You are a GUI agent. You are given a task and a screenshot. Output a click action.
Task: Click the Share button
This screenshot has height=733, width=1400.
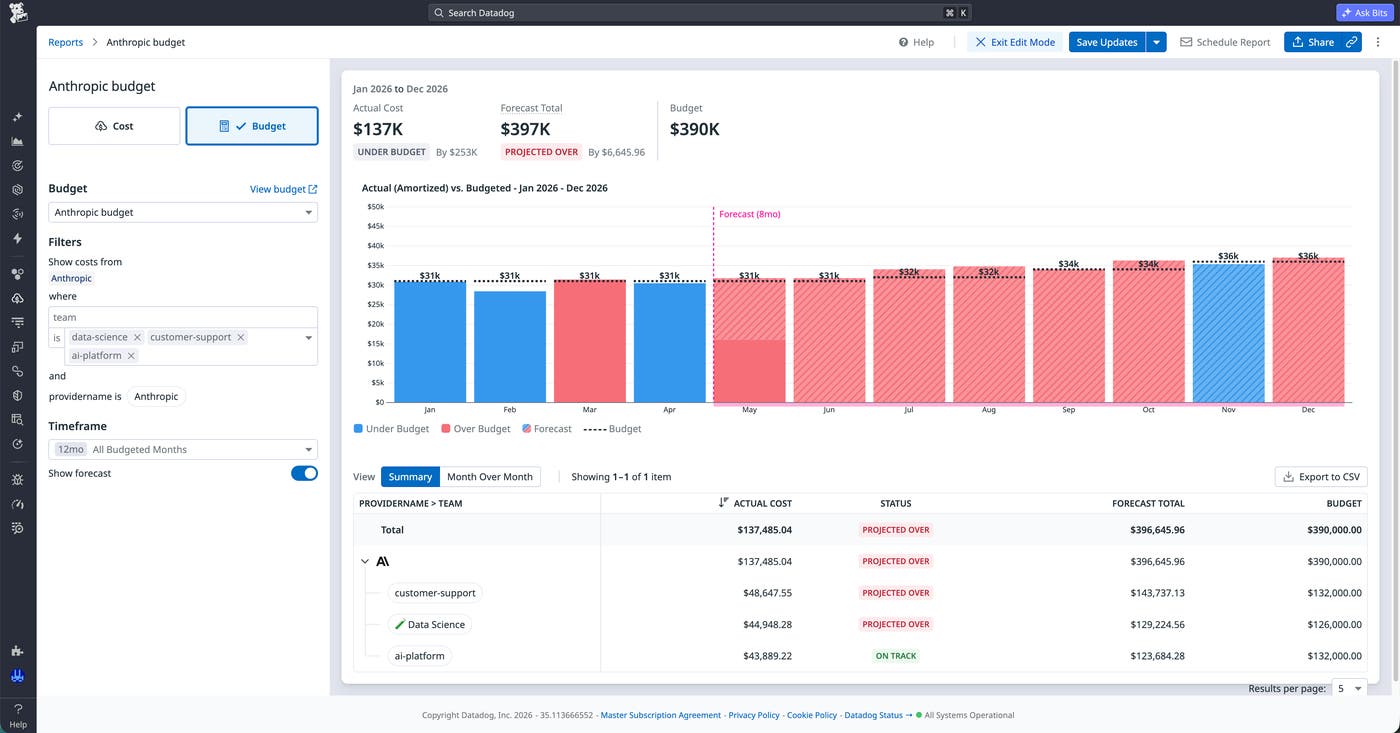(1313, 42)
